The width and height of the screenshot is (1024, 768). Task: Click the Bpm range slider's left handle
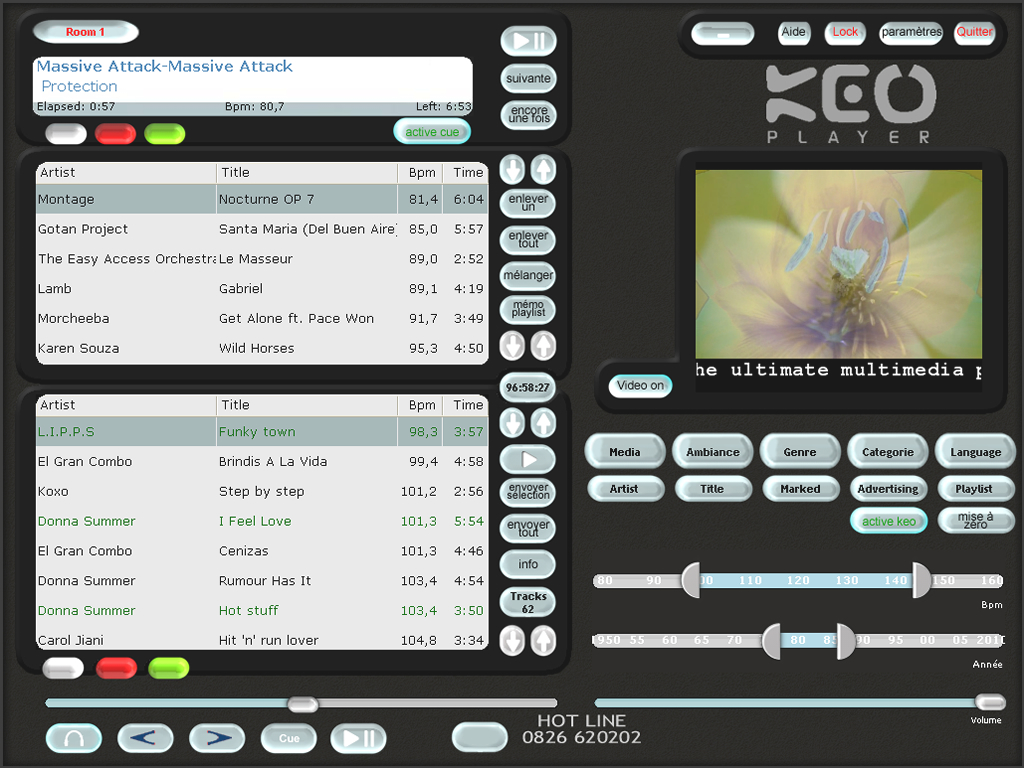click(691, 580)
